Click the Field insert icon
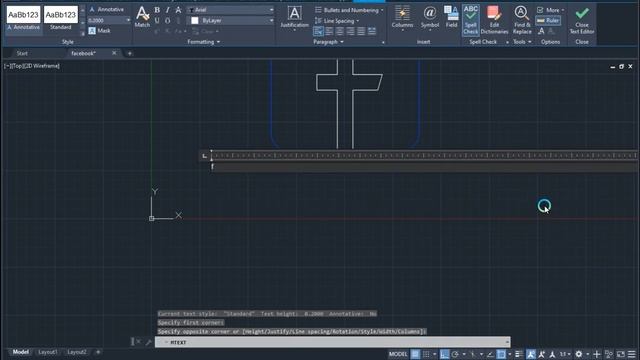This screenshot has height=360, width=640. point(451,17)
